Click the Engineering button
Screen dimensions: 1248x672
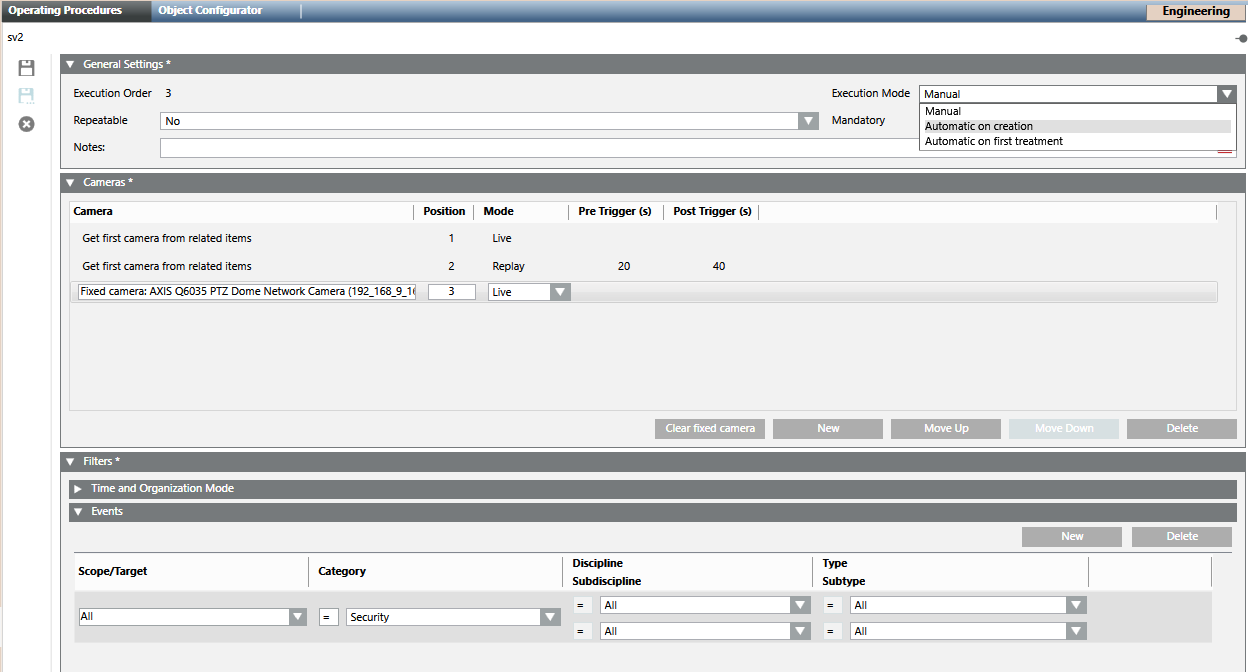click(x=1195, y=12)
